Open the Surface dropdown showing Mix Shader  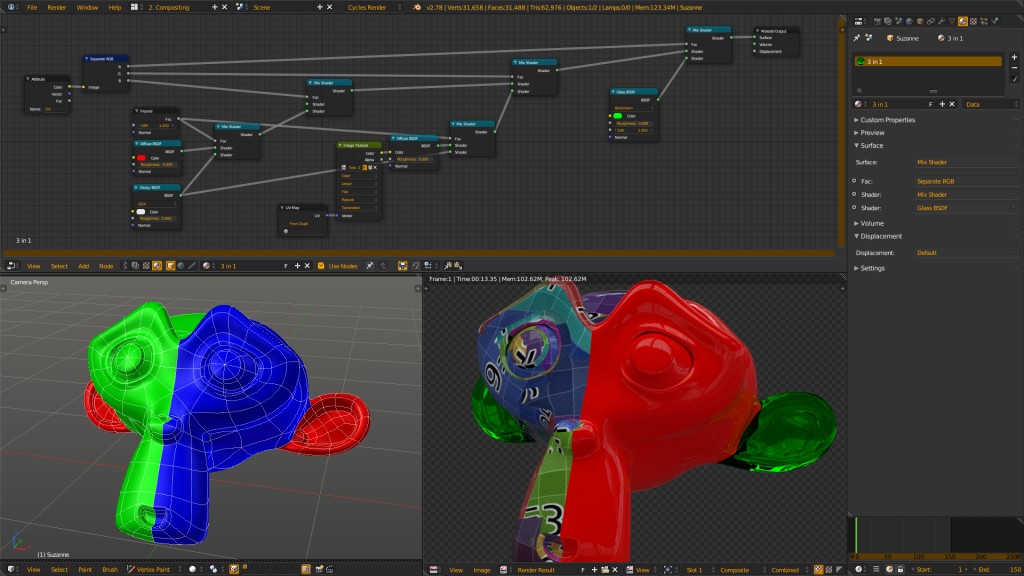pos(966,162)
